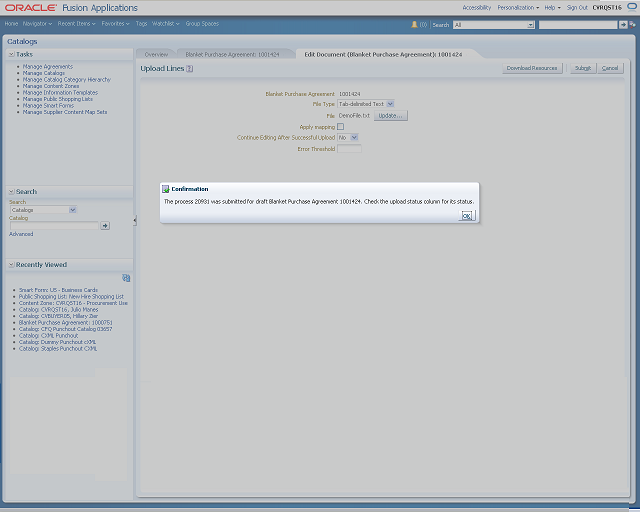Toggle the Apply mapping checkbox
The height and width of the screenshot is (512, 640).
point(340,127)
